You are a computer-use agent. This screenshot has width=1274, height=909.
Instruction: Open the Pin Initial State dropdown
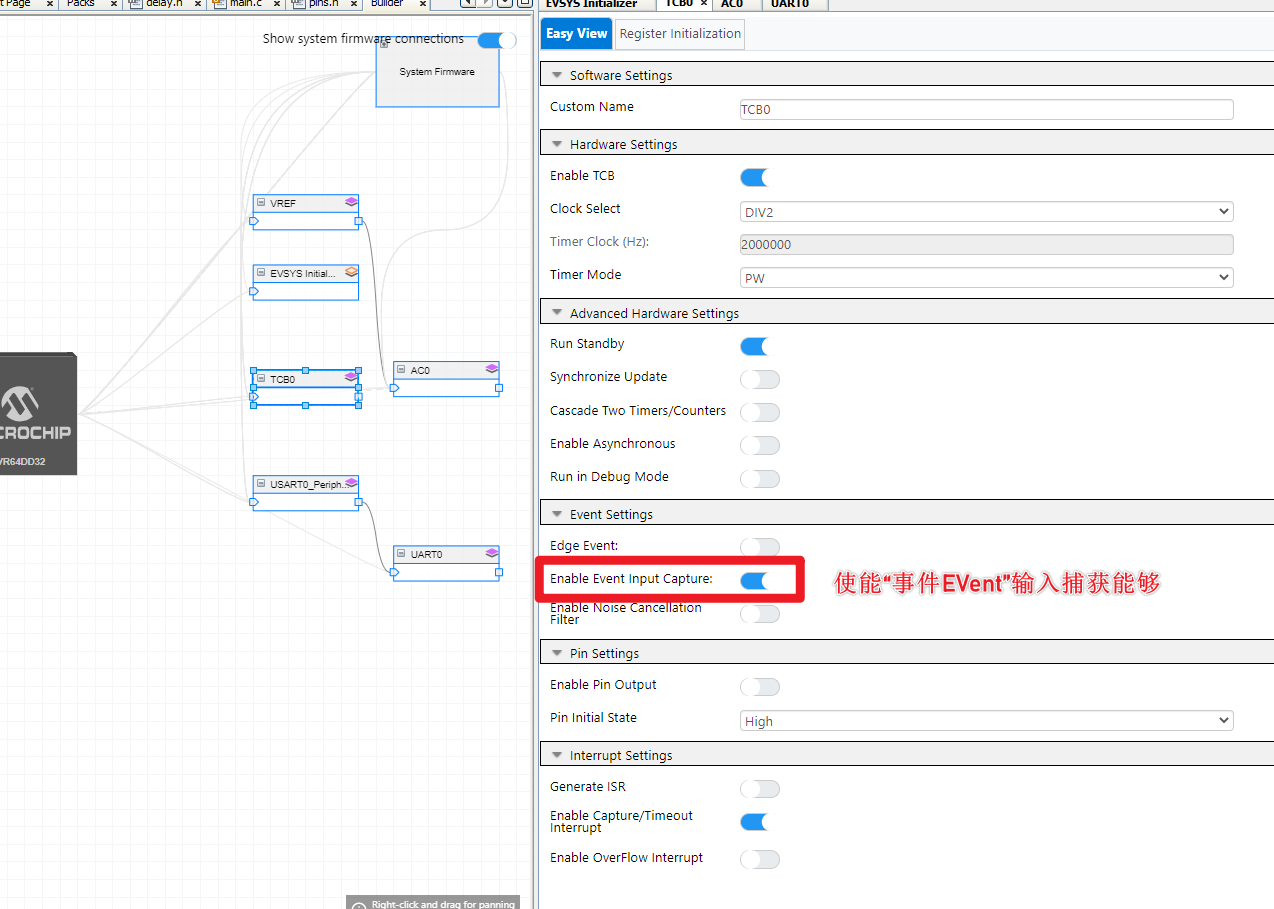click(x=986, y=720)
